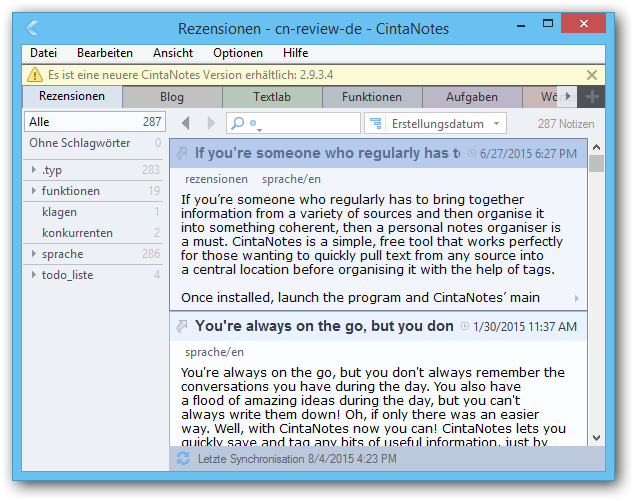This screenshot has height=501, width=635.
Task: Click the synchronisation refresh icon
Action: coord(183,458)
